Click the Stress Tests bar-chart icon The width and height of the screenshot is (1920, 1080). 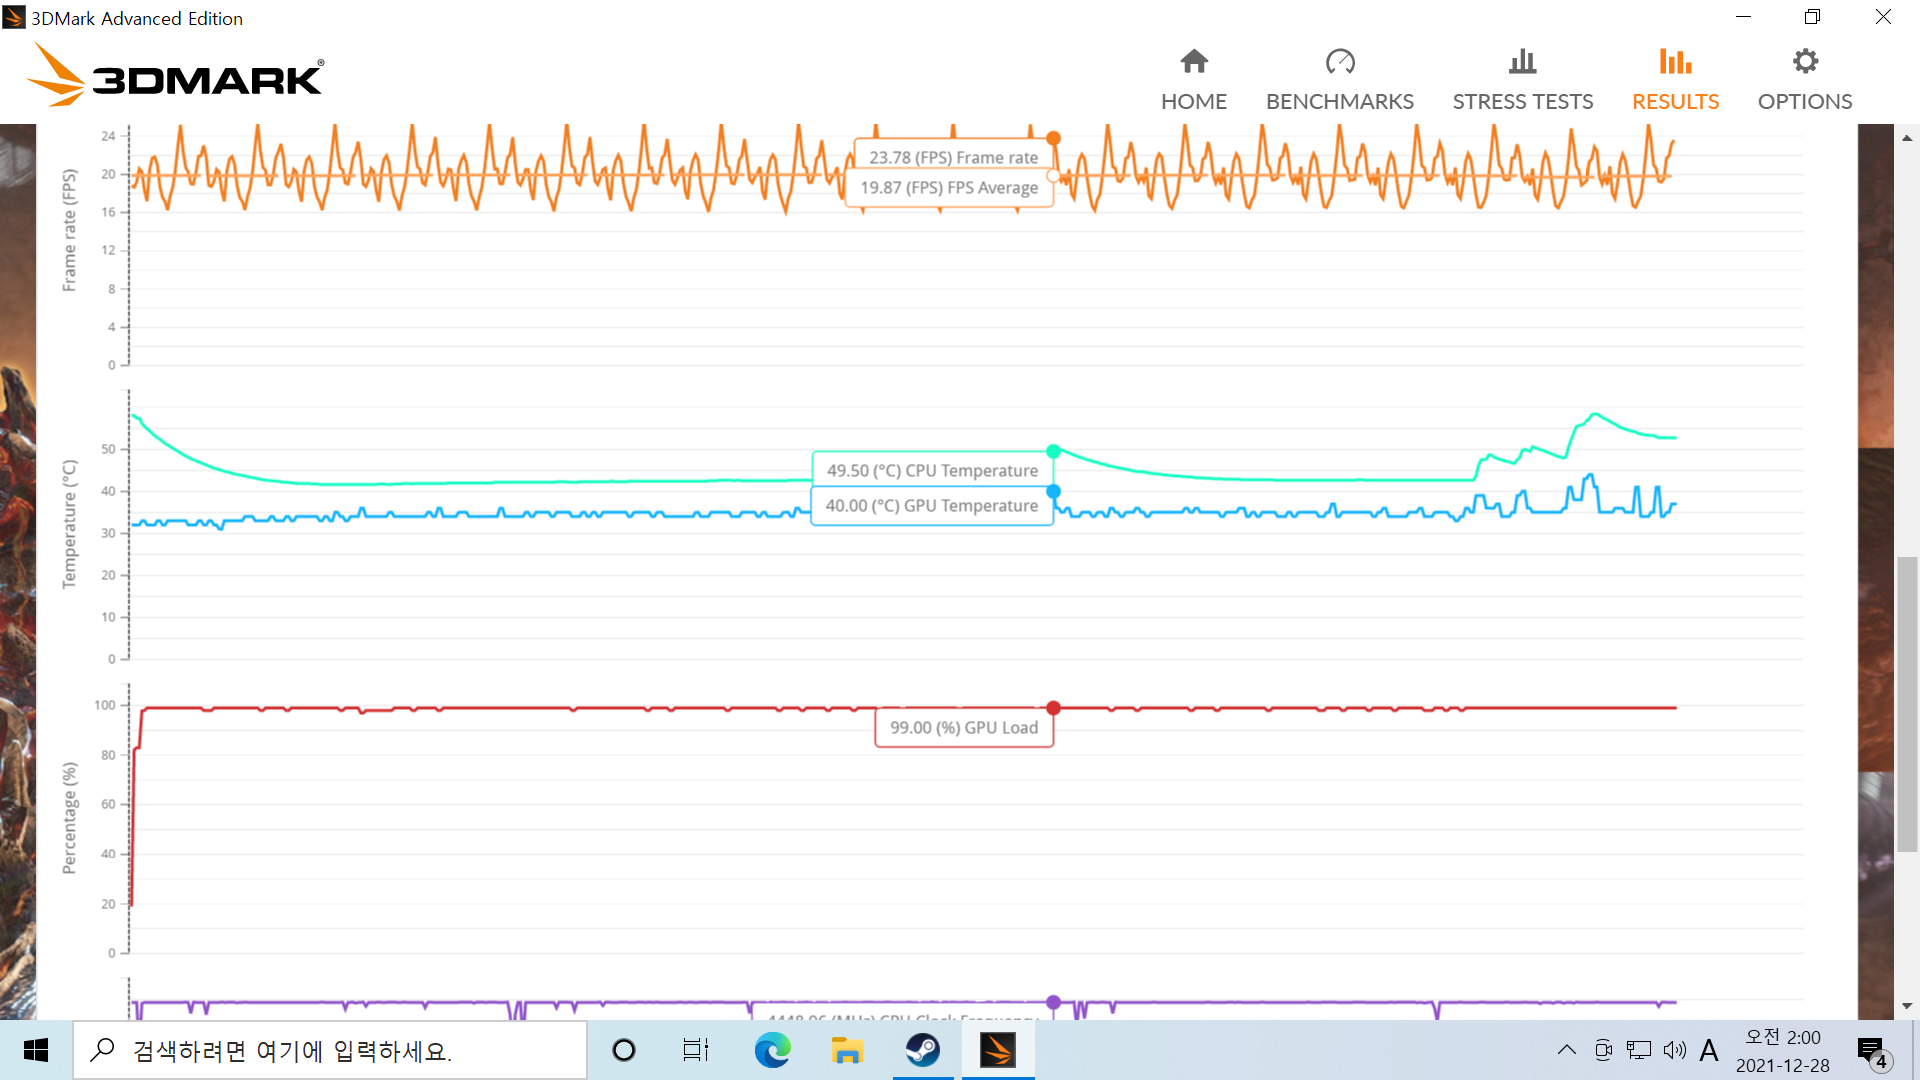click(1522, 62)
